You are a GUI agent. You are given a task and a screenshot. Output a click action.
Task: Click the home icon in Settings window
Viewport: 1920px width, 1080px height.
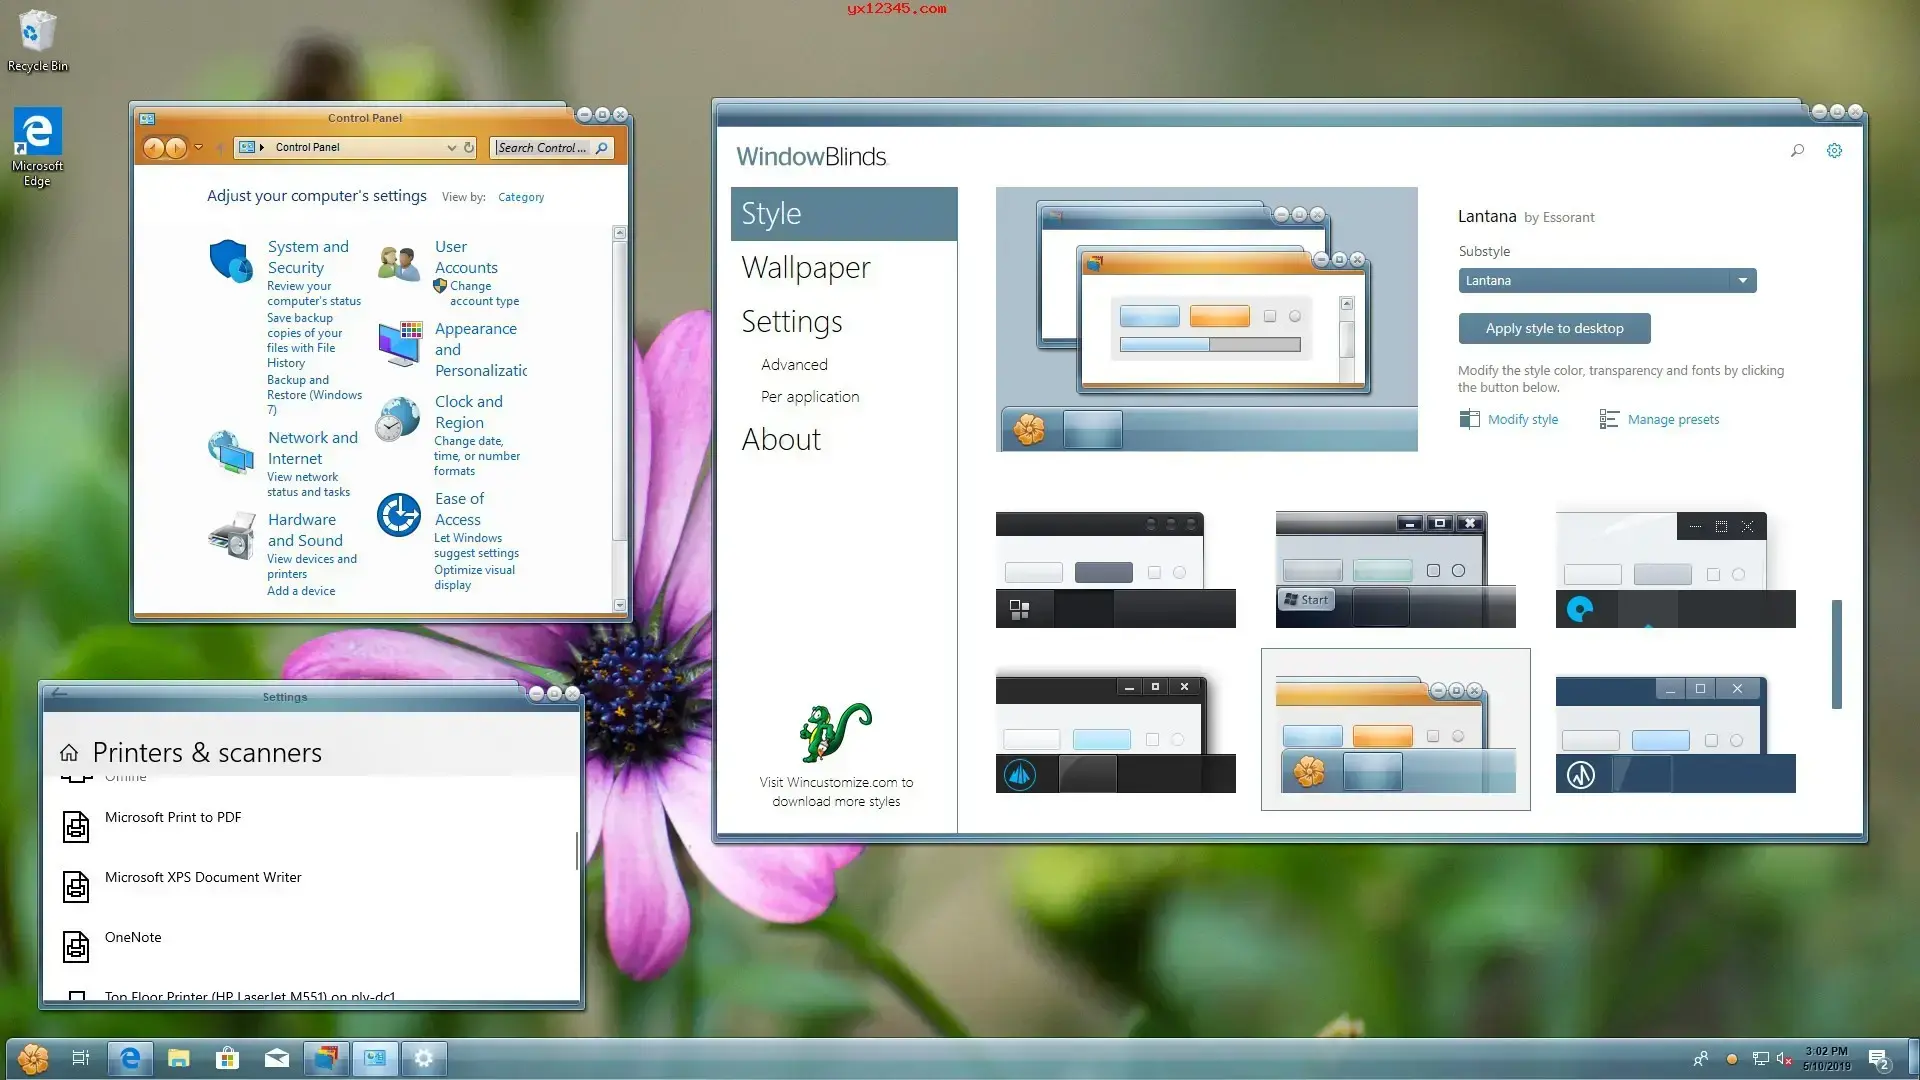click(x=69, y=753)
